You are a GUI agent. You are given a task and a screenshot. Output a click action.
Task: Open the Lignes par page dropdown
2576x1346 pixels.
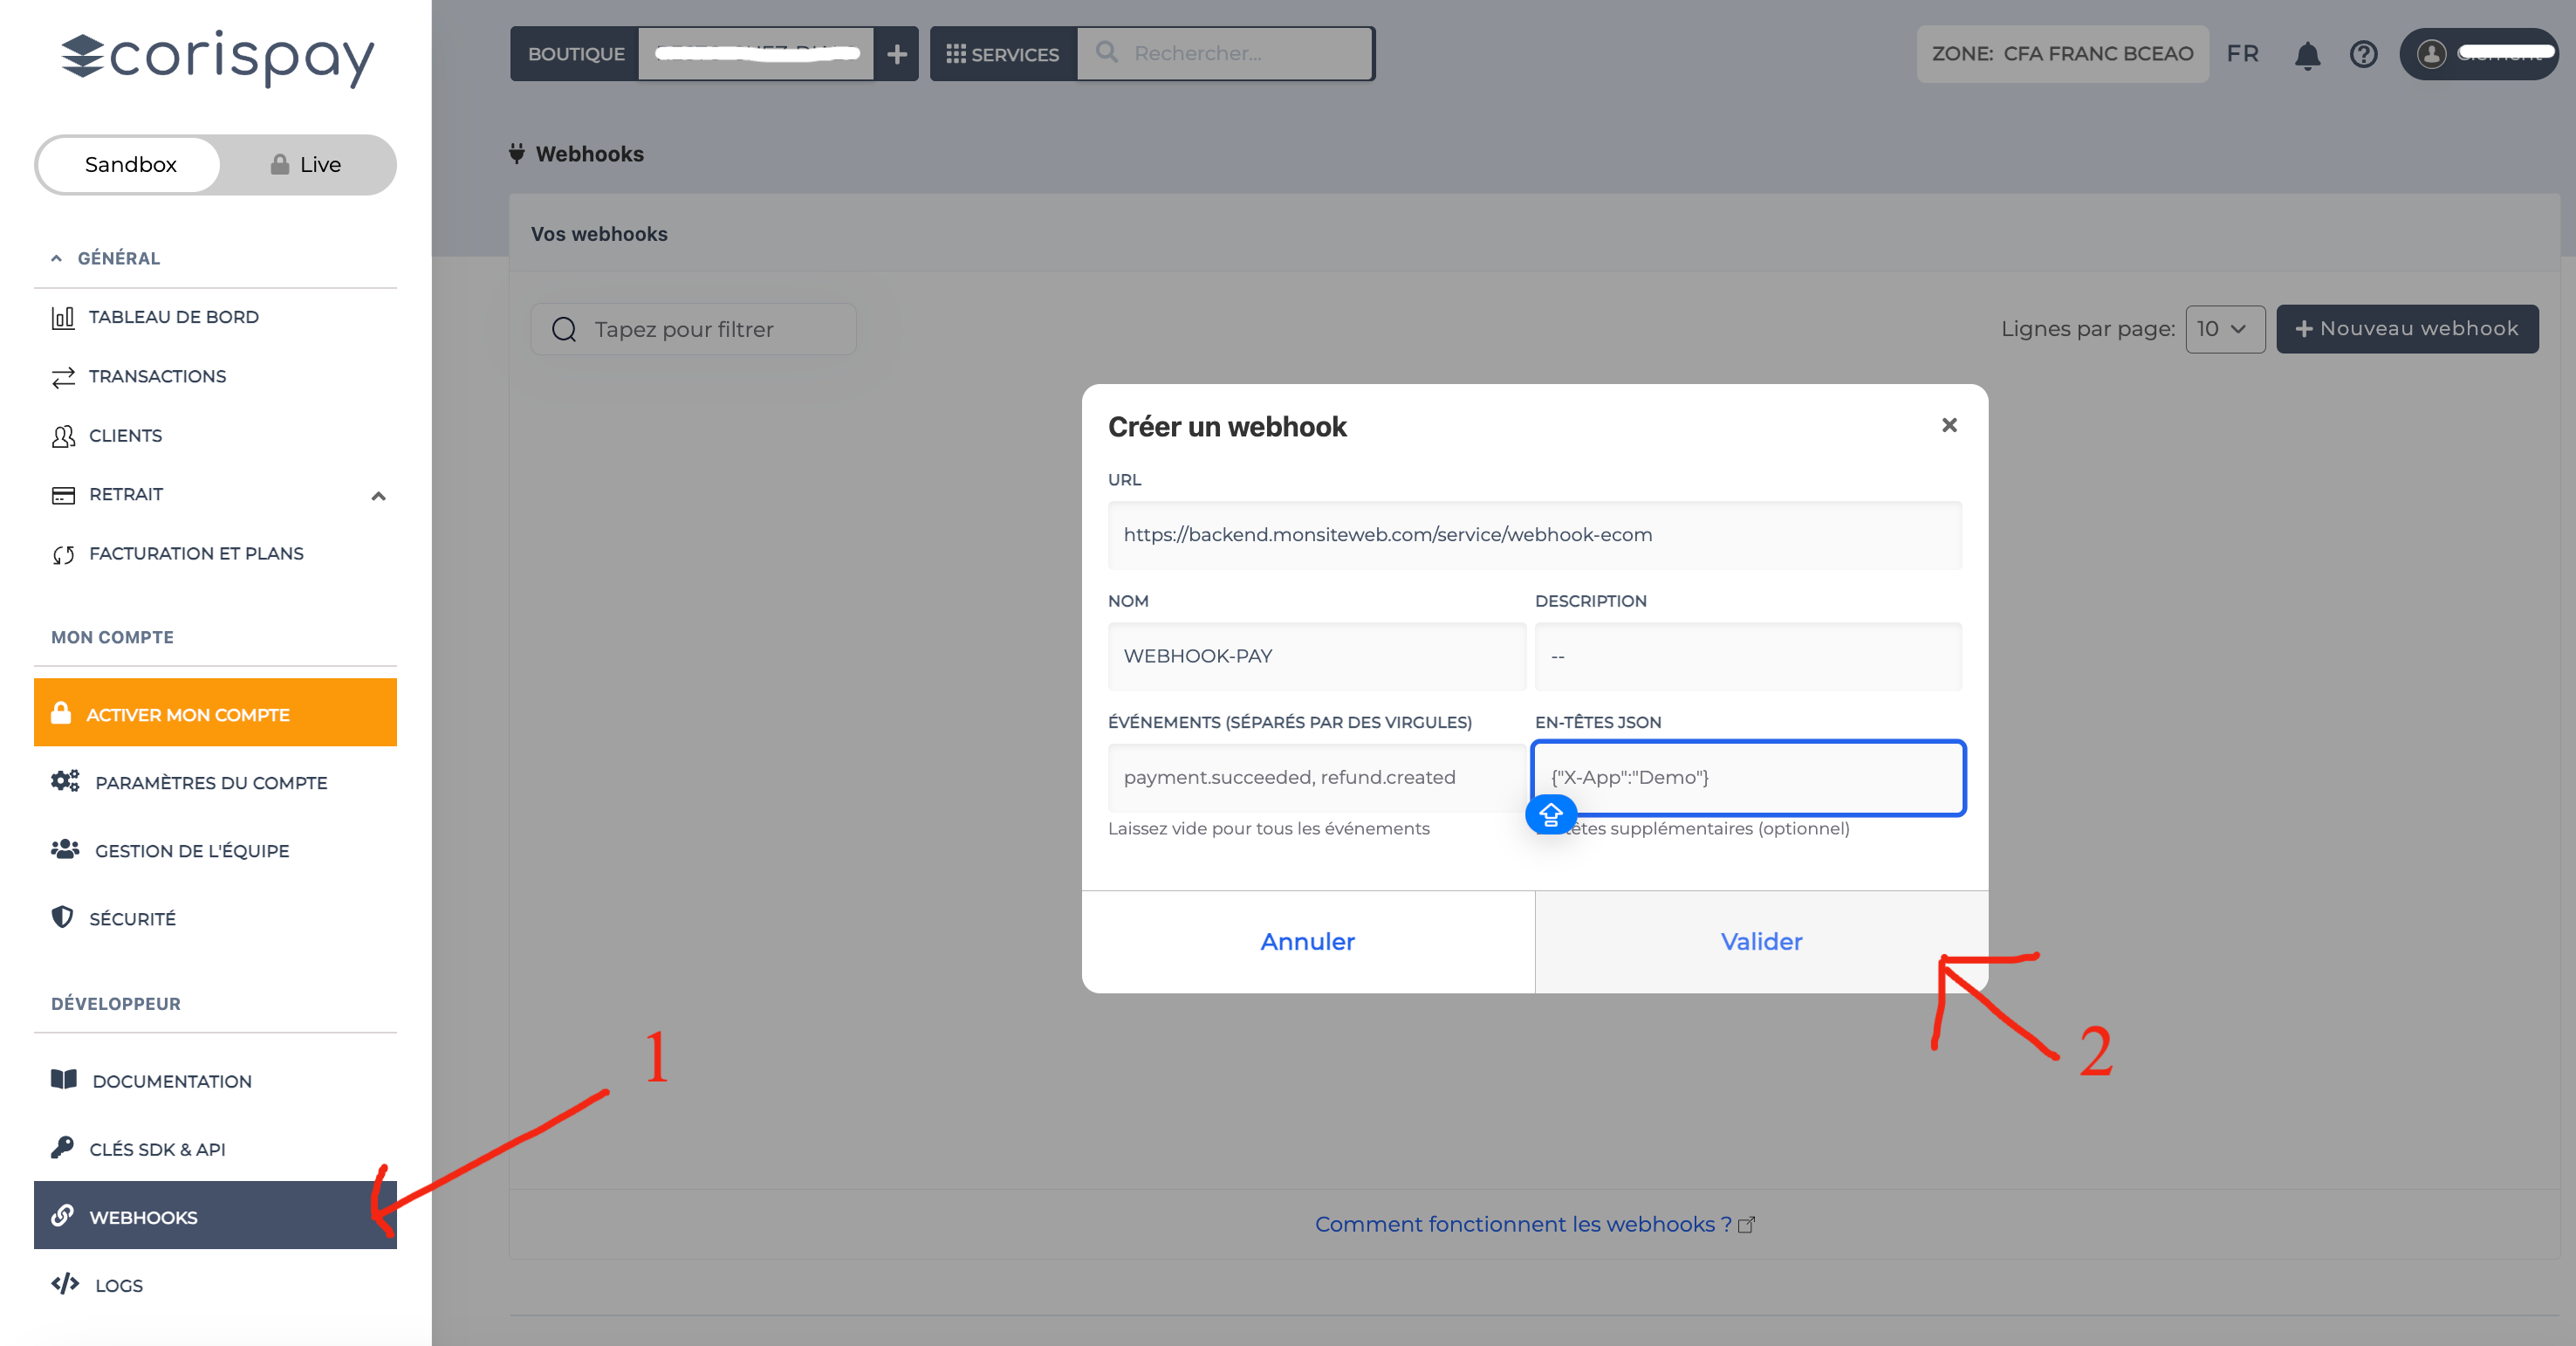(2224, 328)
